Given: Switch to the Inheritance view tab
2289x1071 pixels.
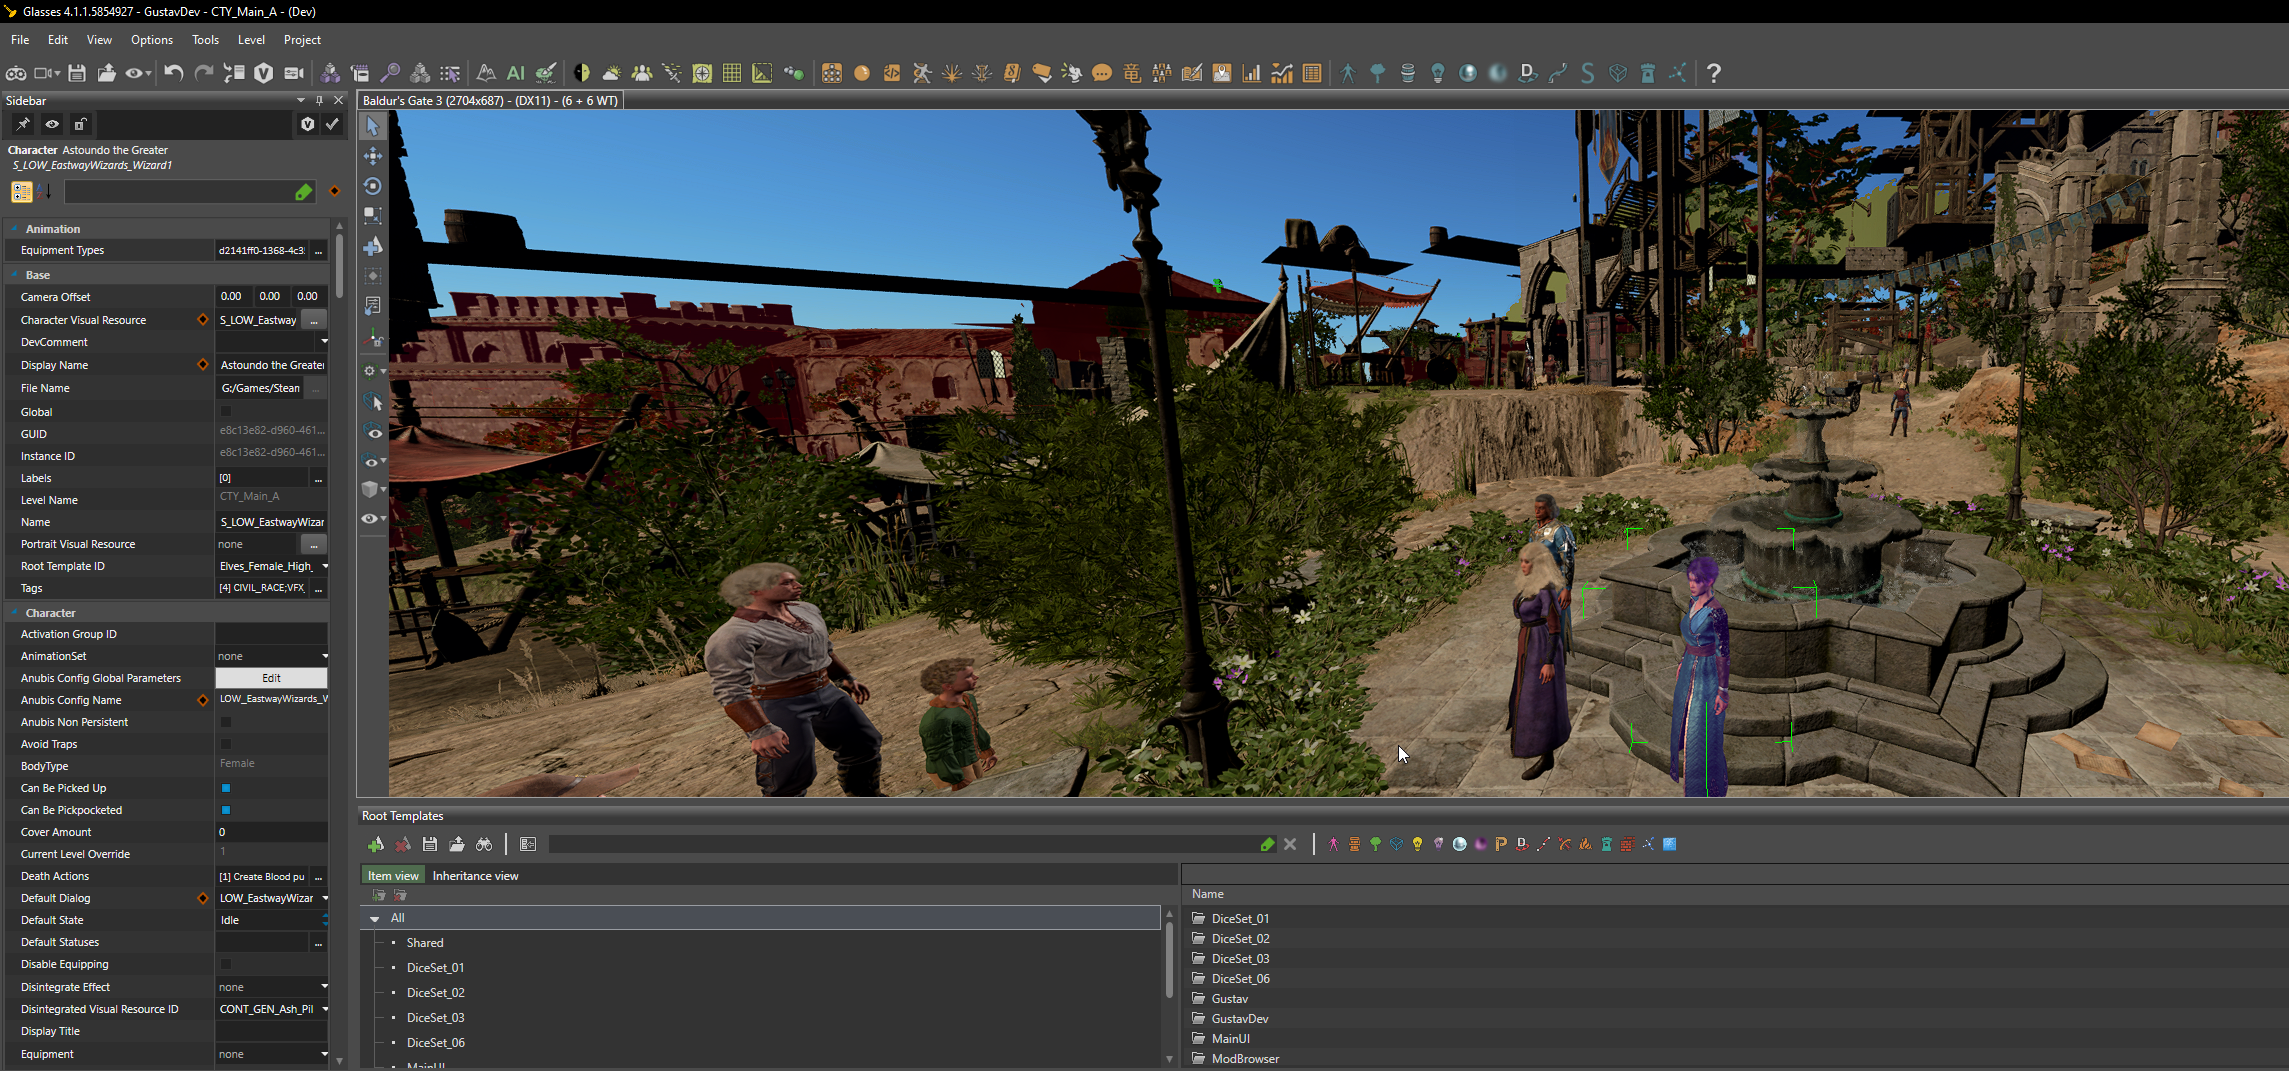Looking at the screenshot, I should [475, 876].
